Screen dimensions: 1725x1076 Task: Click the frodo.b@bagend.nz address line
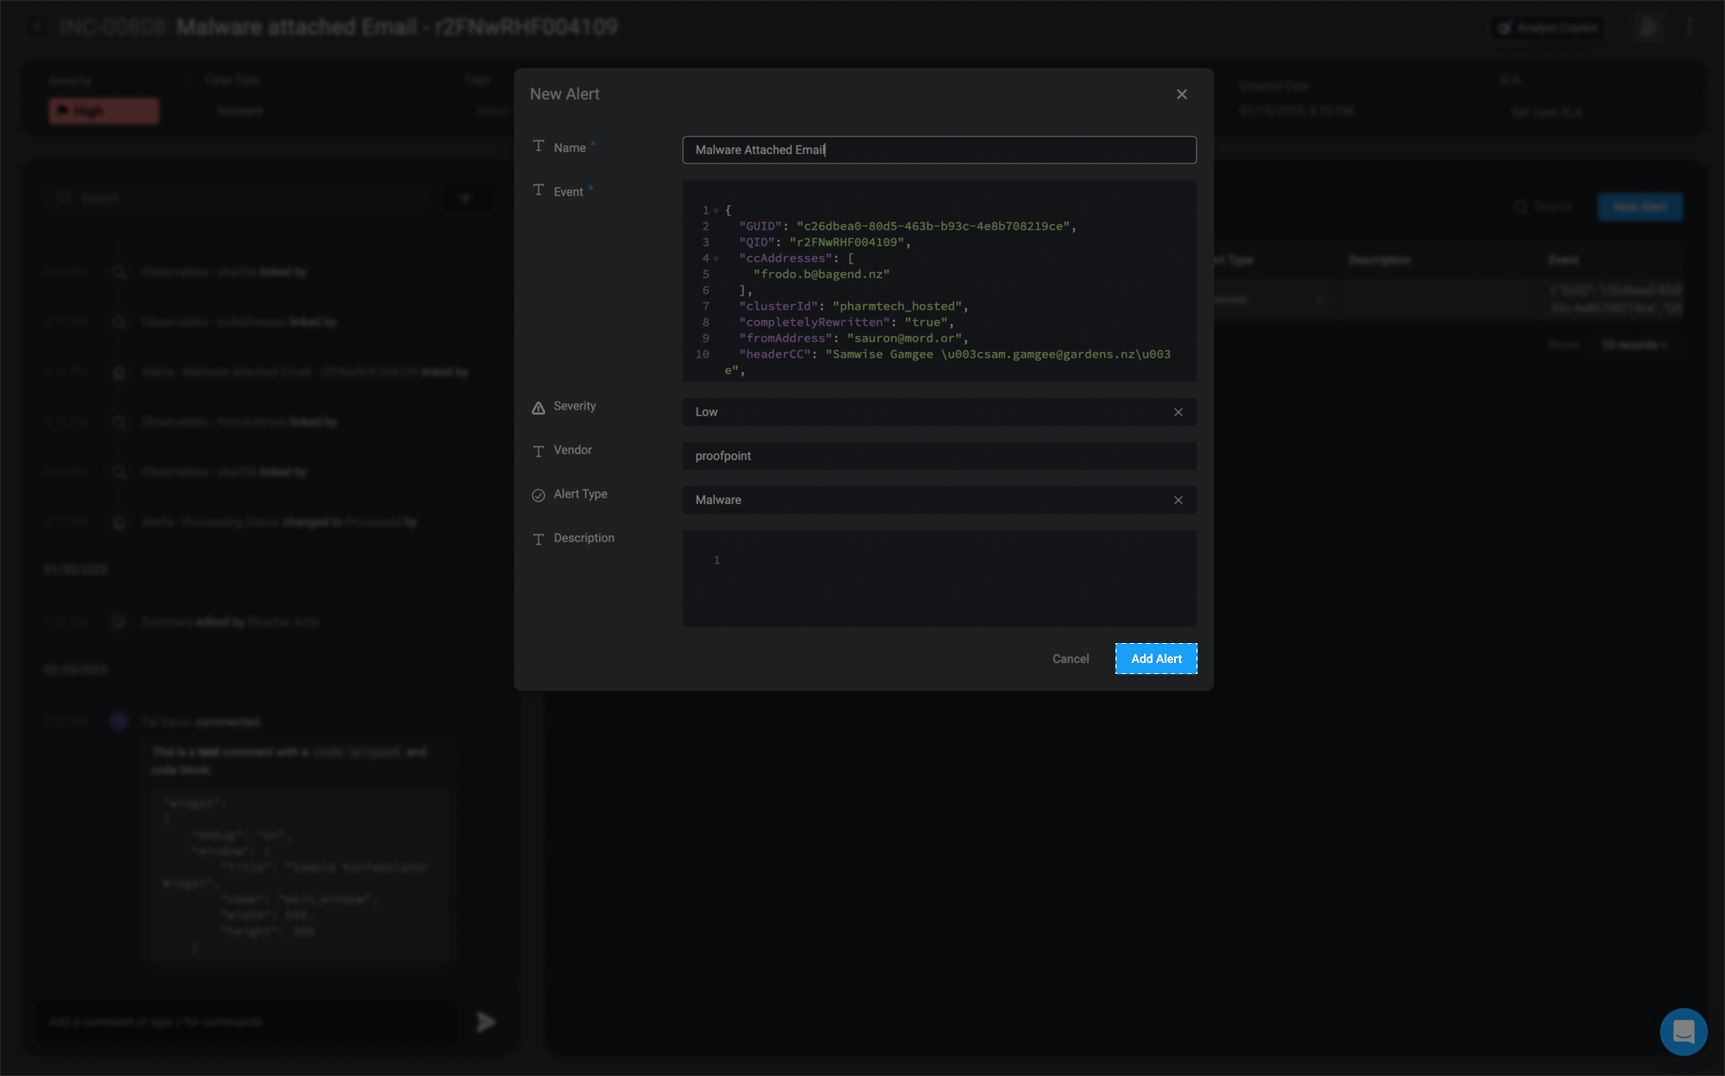(821, 274)
